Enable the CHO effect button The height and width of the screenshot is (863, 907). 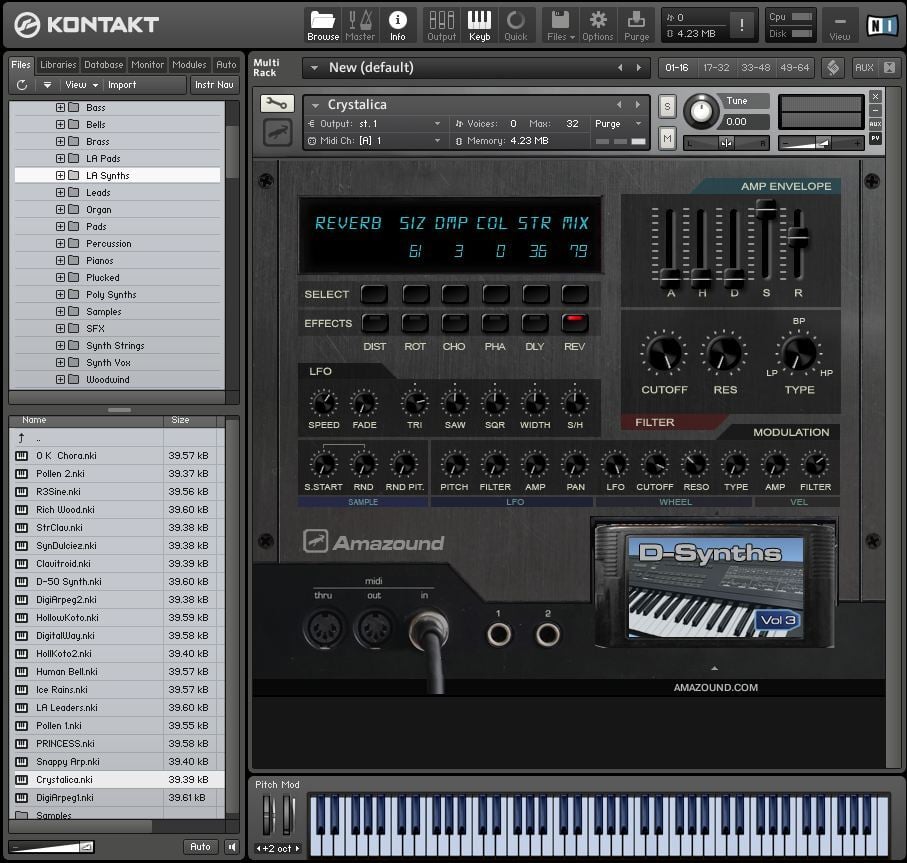pyautogui.click(x=455, y=323)
